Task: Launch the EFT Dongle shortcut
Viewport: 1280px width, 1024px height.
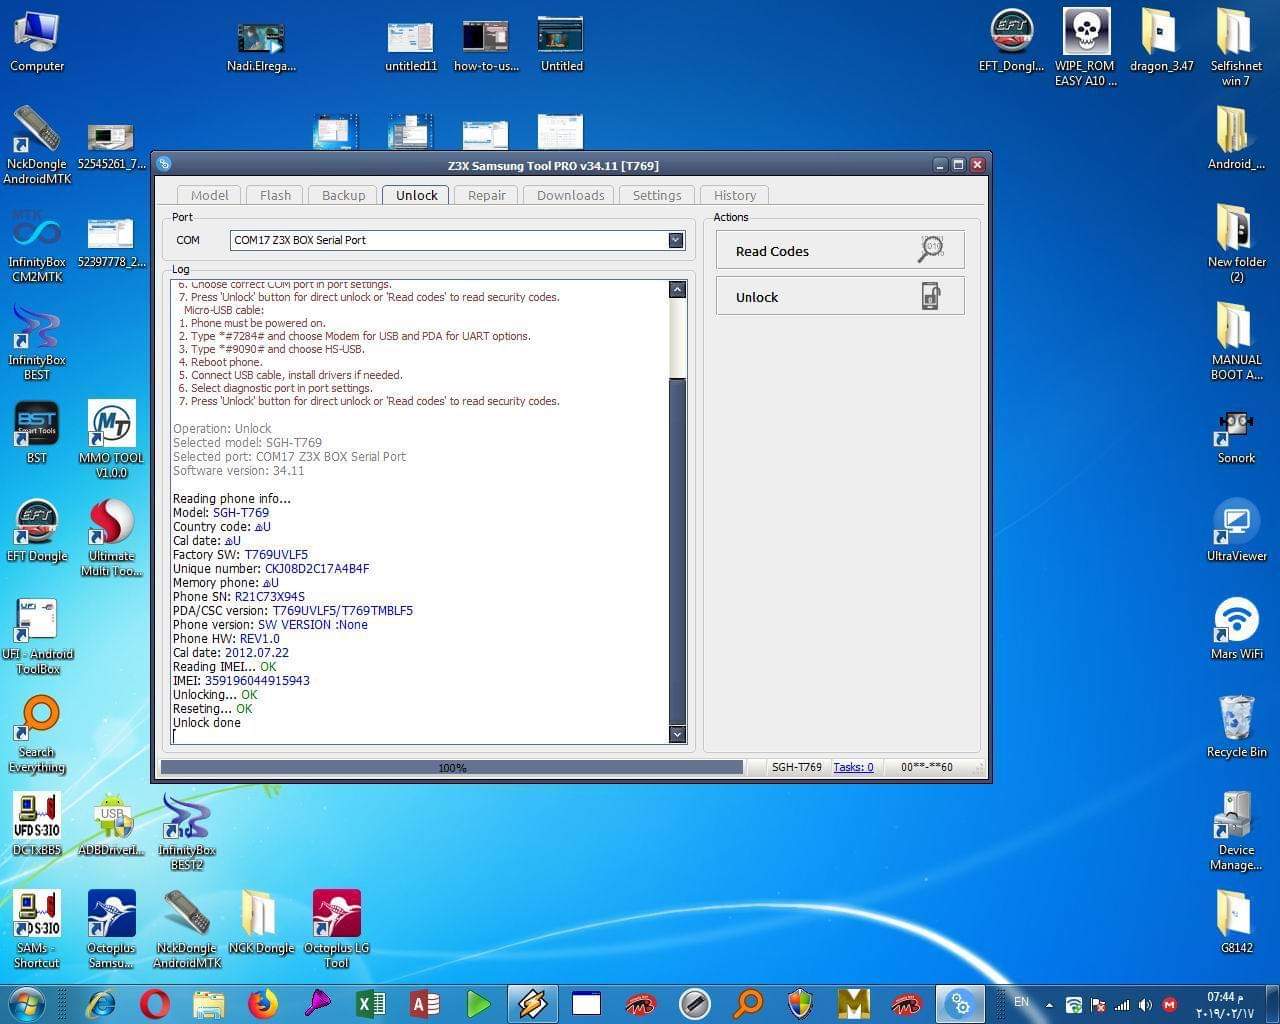Action: (x=37, y=530)
